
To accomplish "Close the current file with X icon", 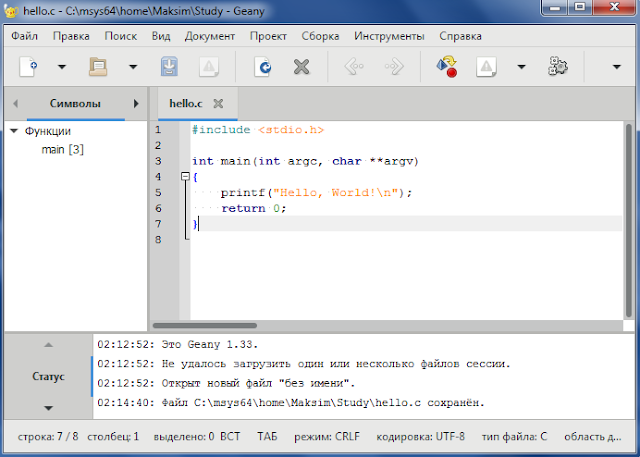I will 302,67.
